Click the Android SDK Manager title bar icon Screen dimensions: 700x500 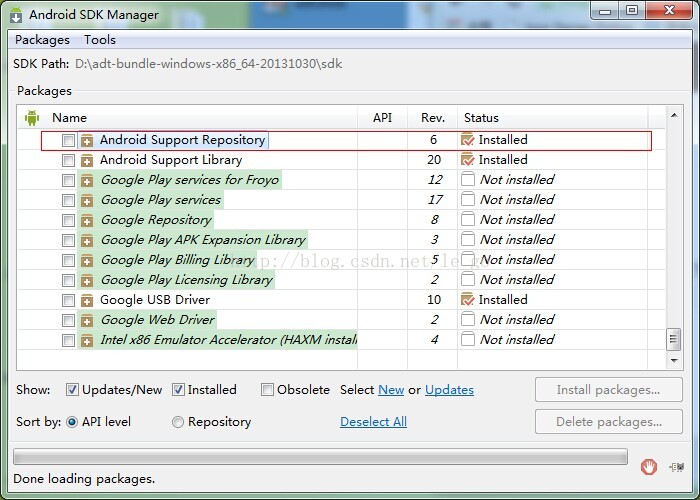pyautogui.click(x=16, y=15)
